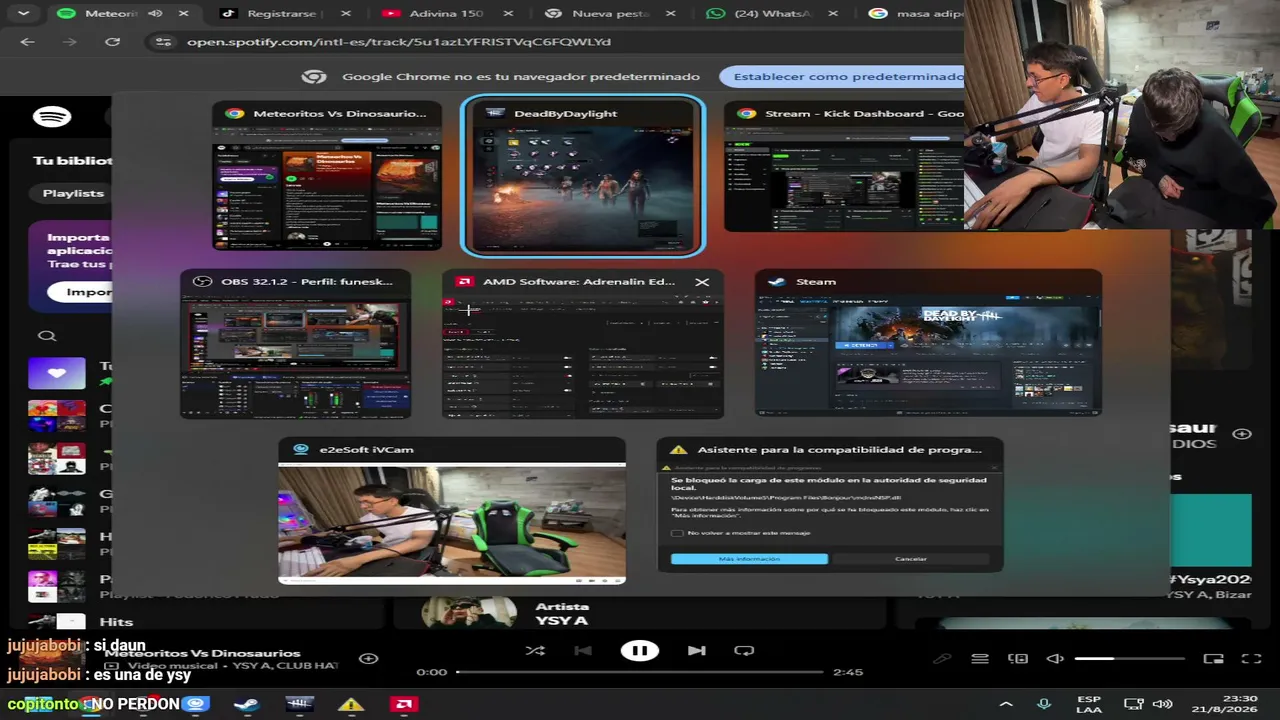Close the Nueva pestaña tab

coord(670,14)
